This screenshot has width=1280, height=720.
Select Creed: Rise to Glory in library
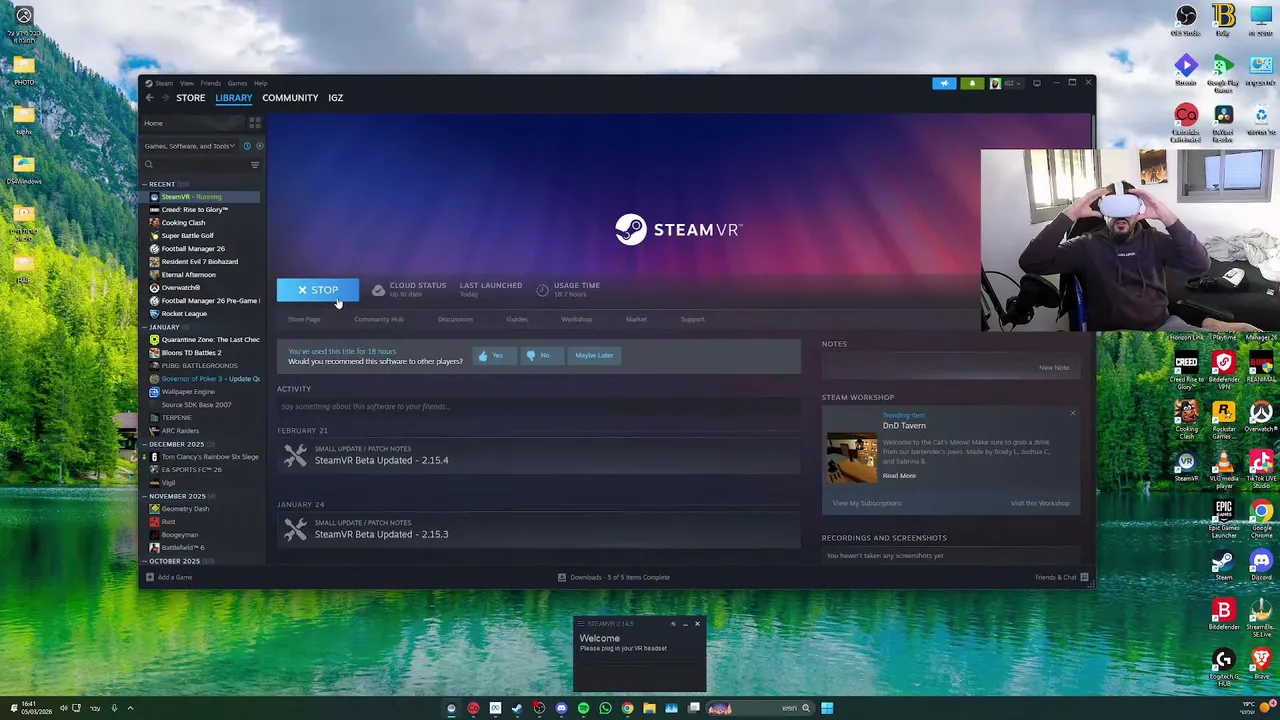194,210
